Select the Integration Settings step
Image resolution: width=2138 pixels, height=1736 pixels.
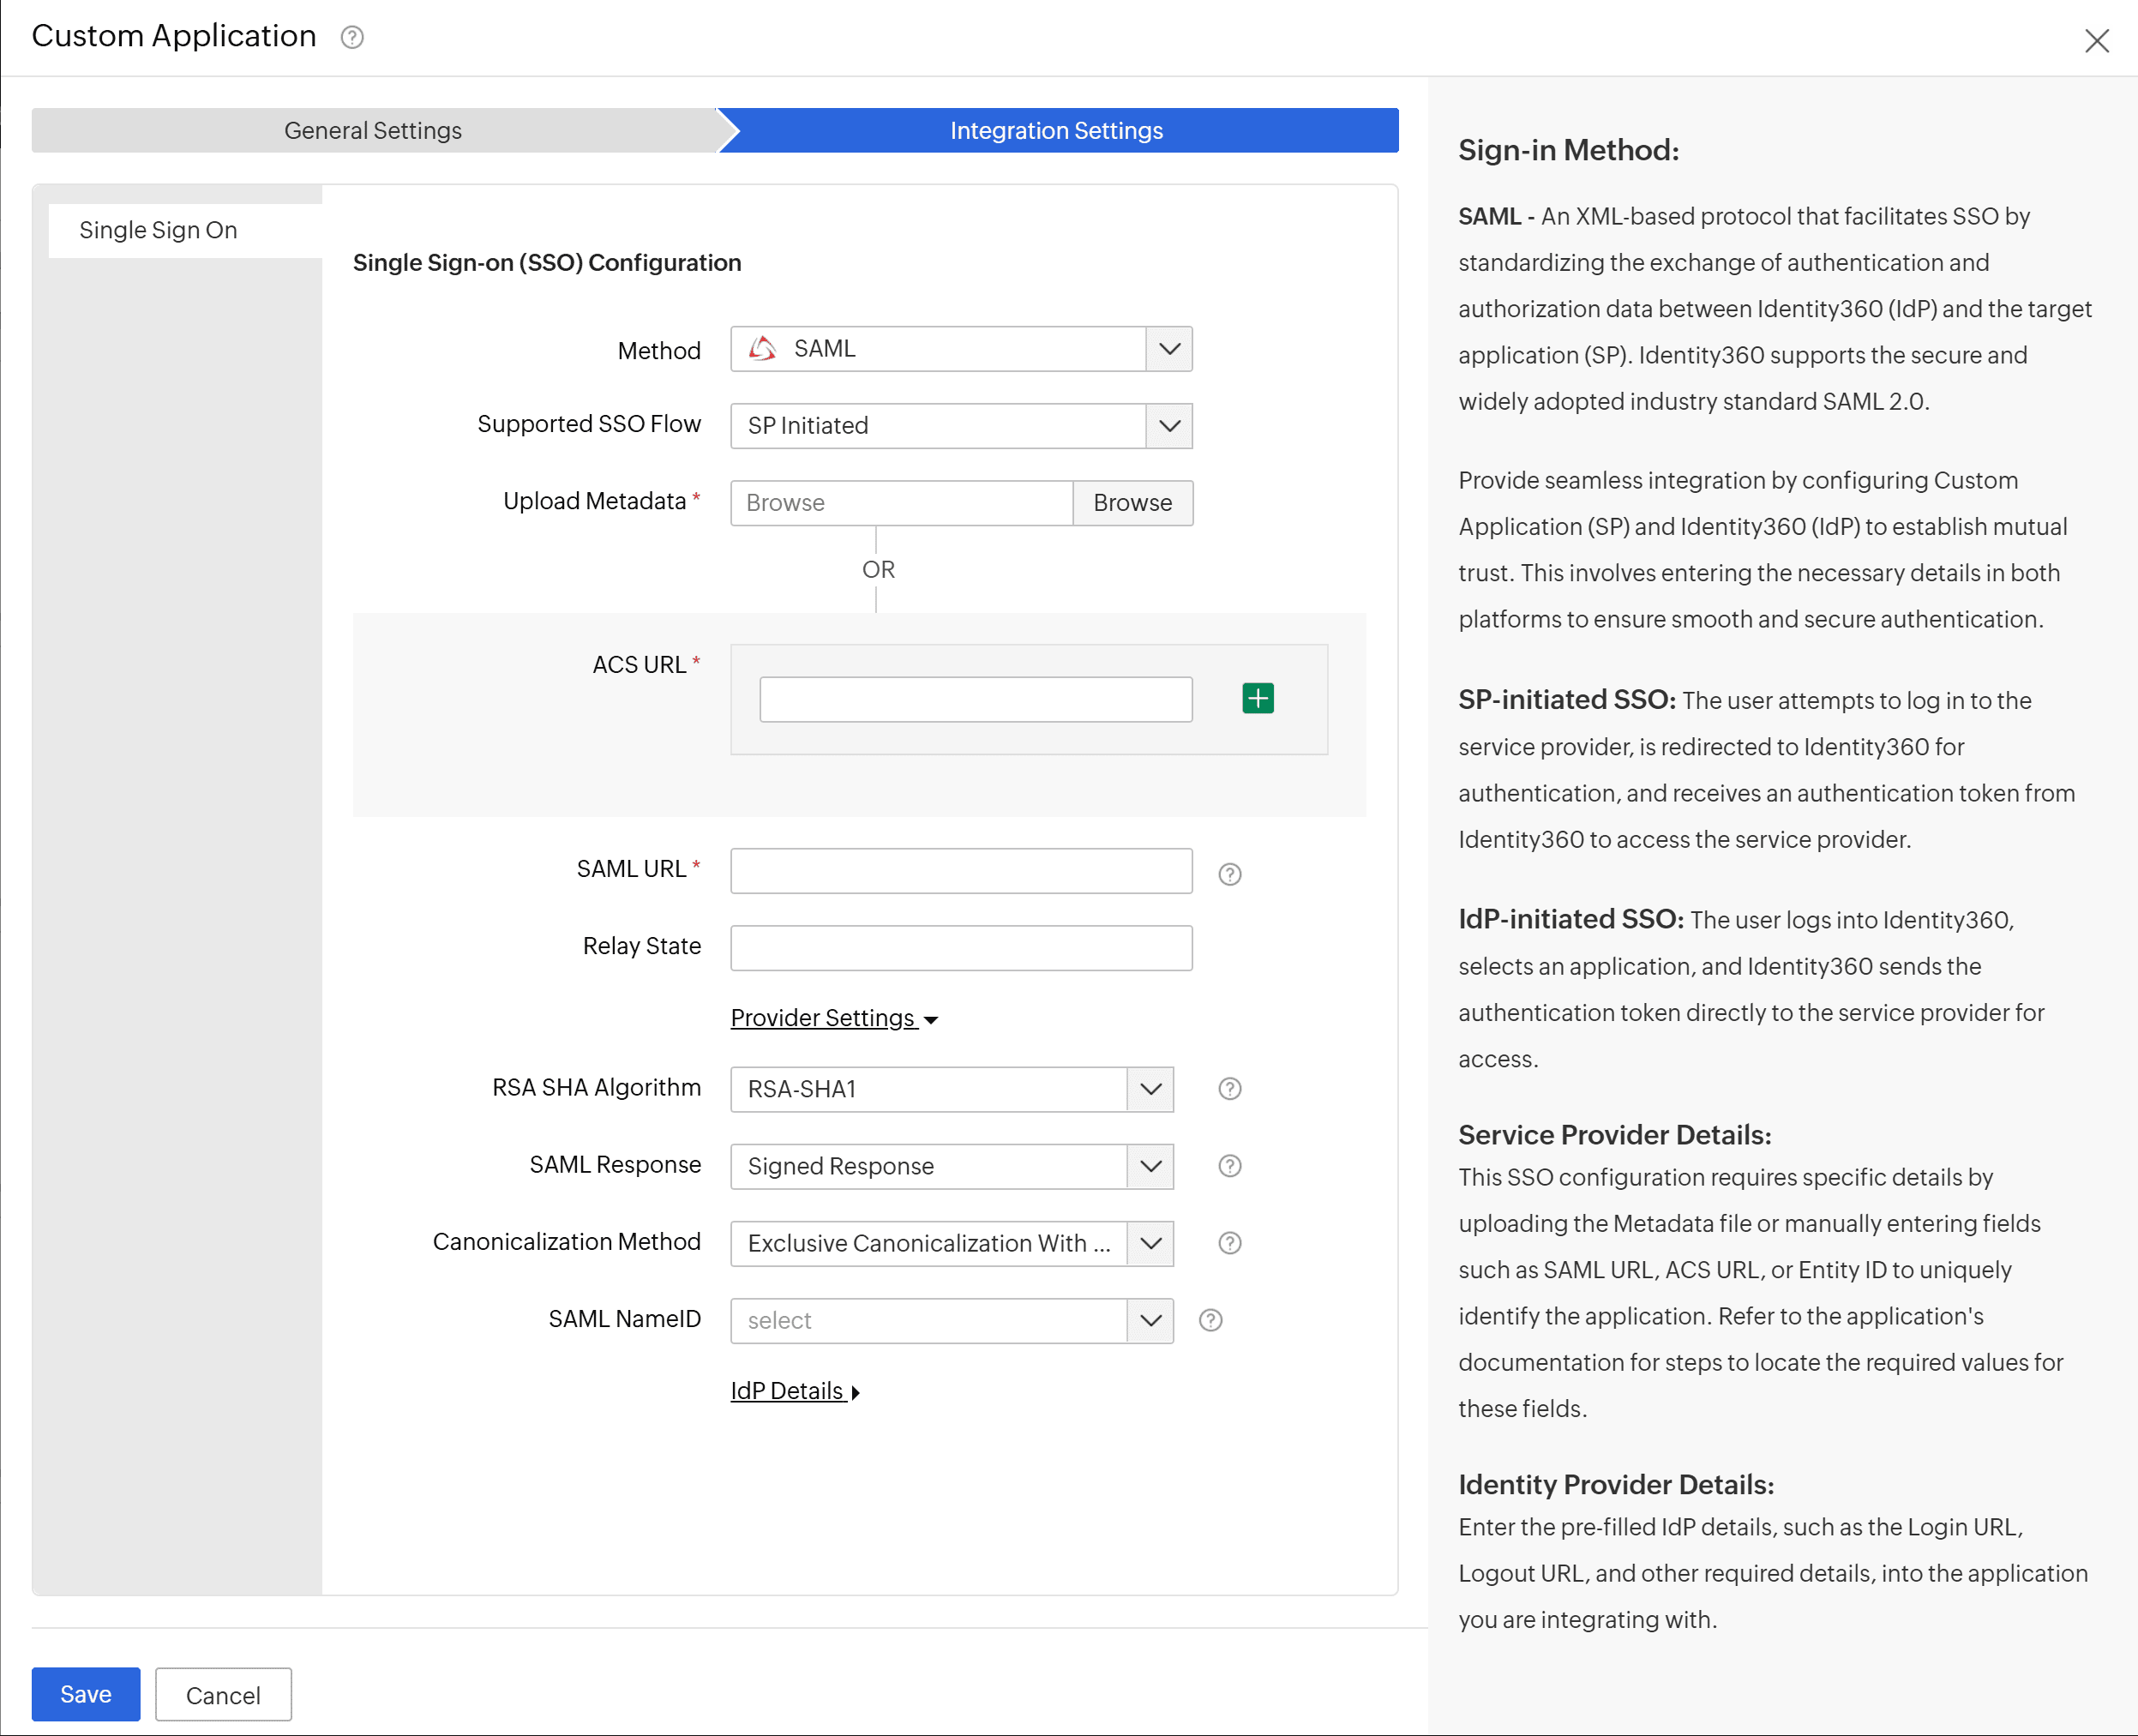click(x=1057, y=130)
